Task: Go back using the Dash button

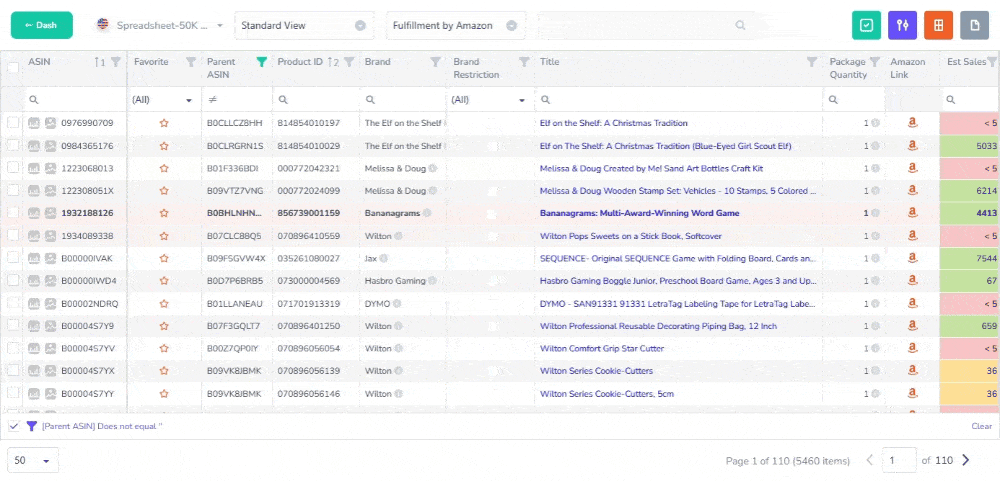Action: [41, 25]
